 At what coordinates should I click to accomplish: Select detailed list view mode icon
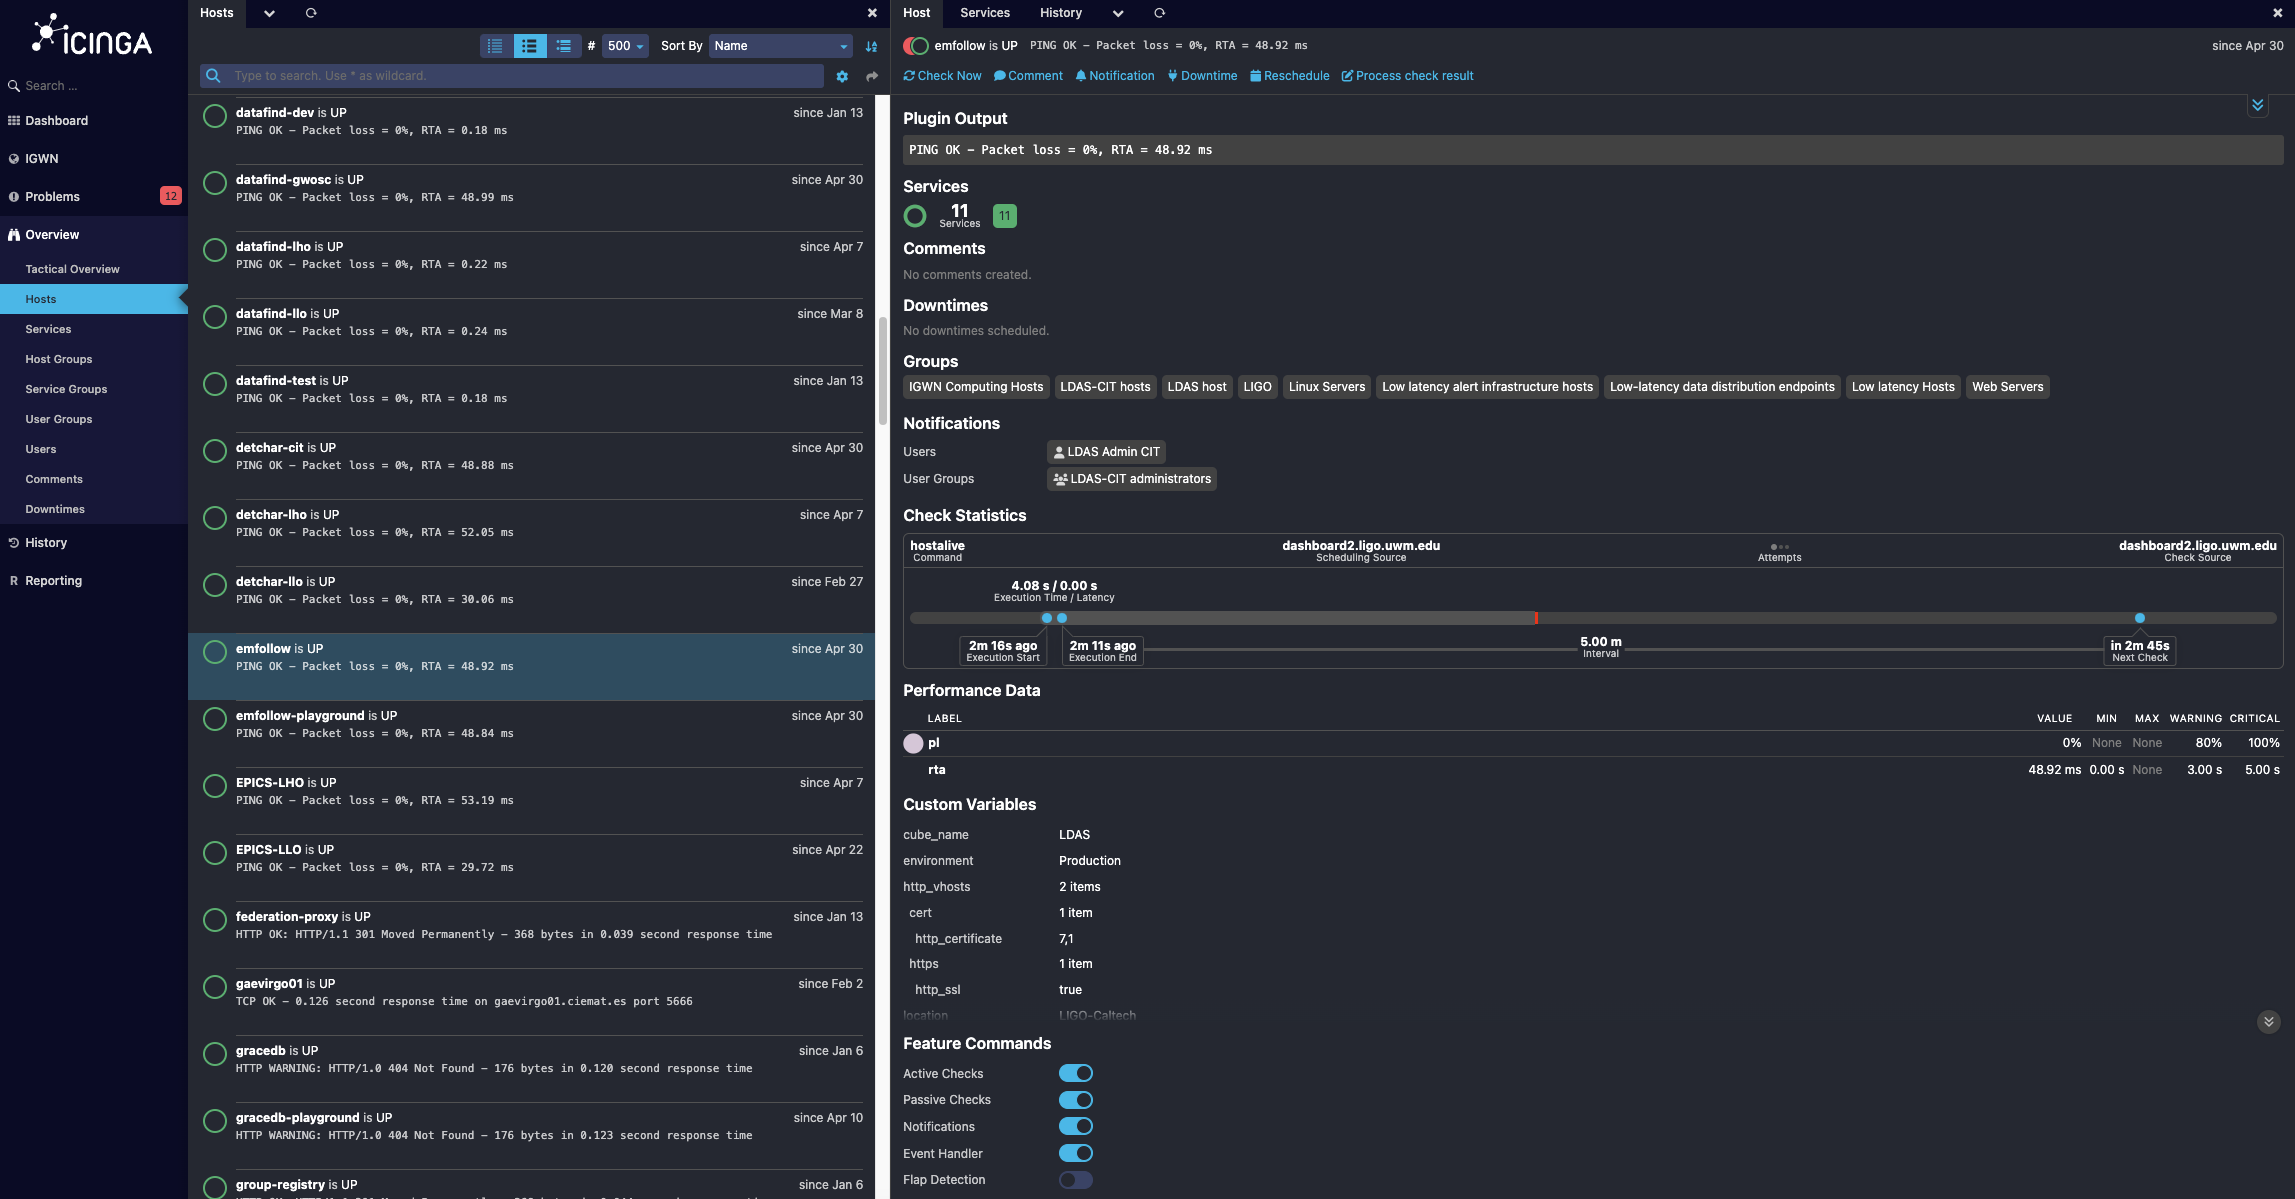563,46
